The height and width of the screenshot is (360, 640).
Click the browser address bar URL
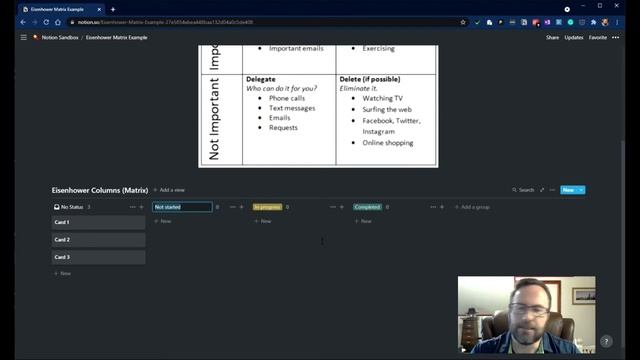(x=165, y=22)
